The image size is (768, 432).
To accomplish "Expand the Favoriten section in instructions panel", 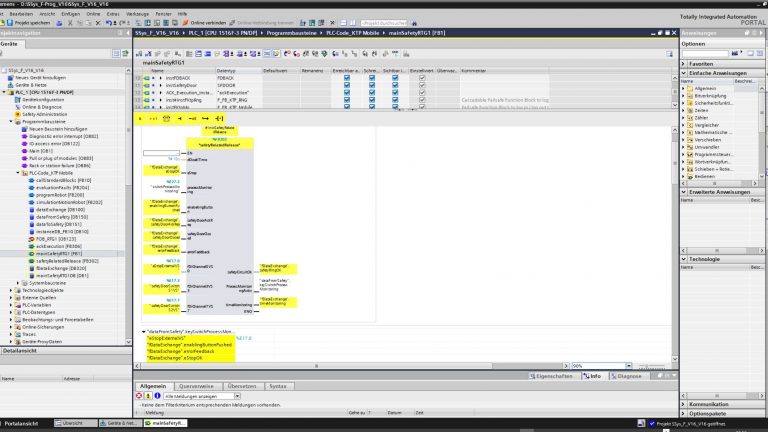I will click(684, 64).
